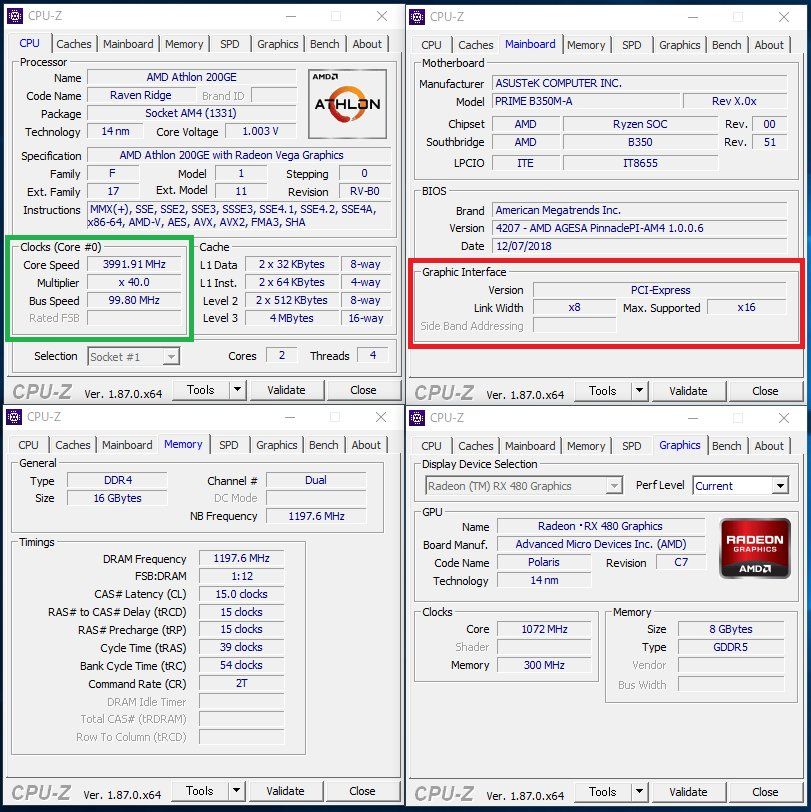Click Tools button in Mainboard window

(x=603, y=391)
